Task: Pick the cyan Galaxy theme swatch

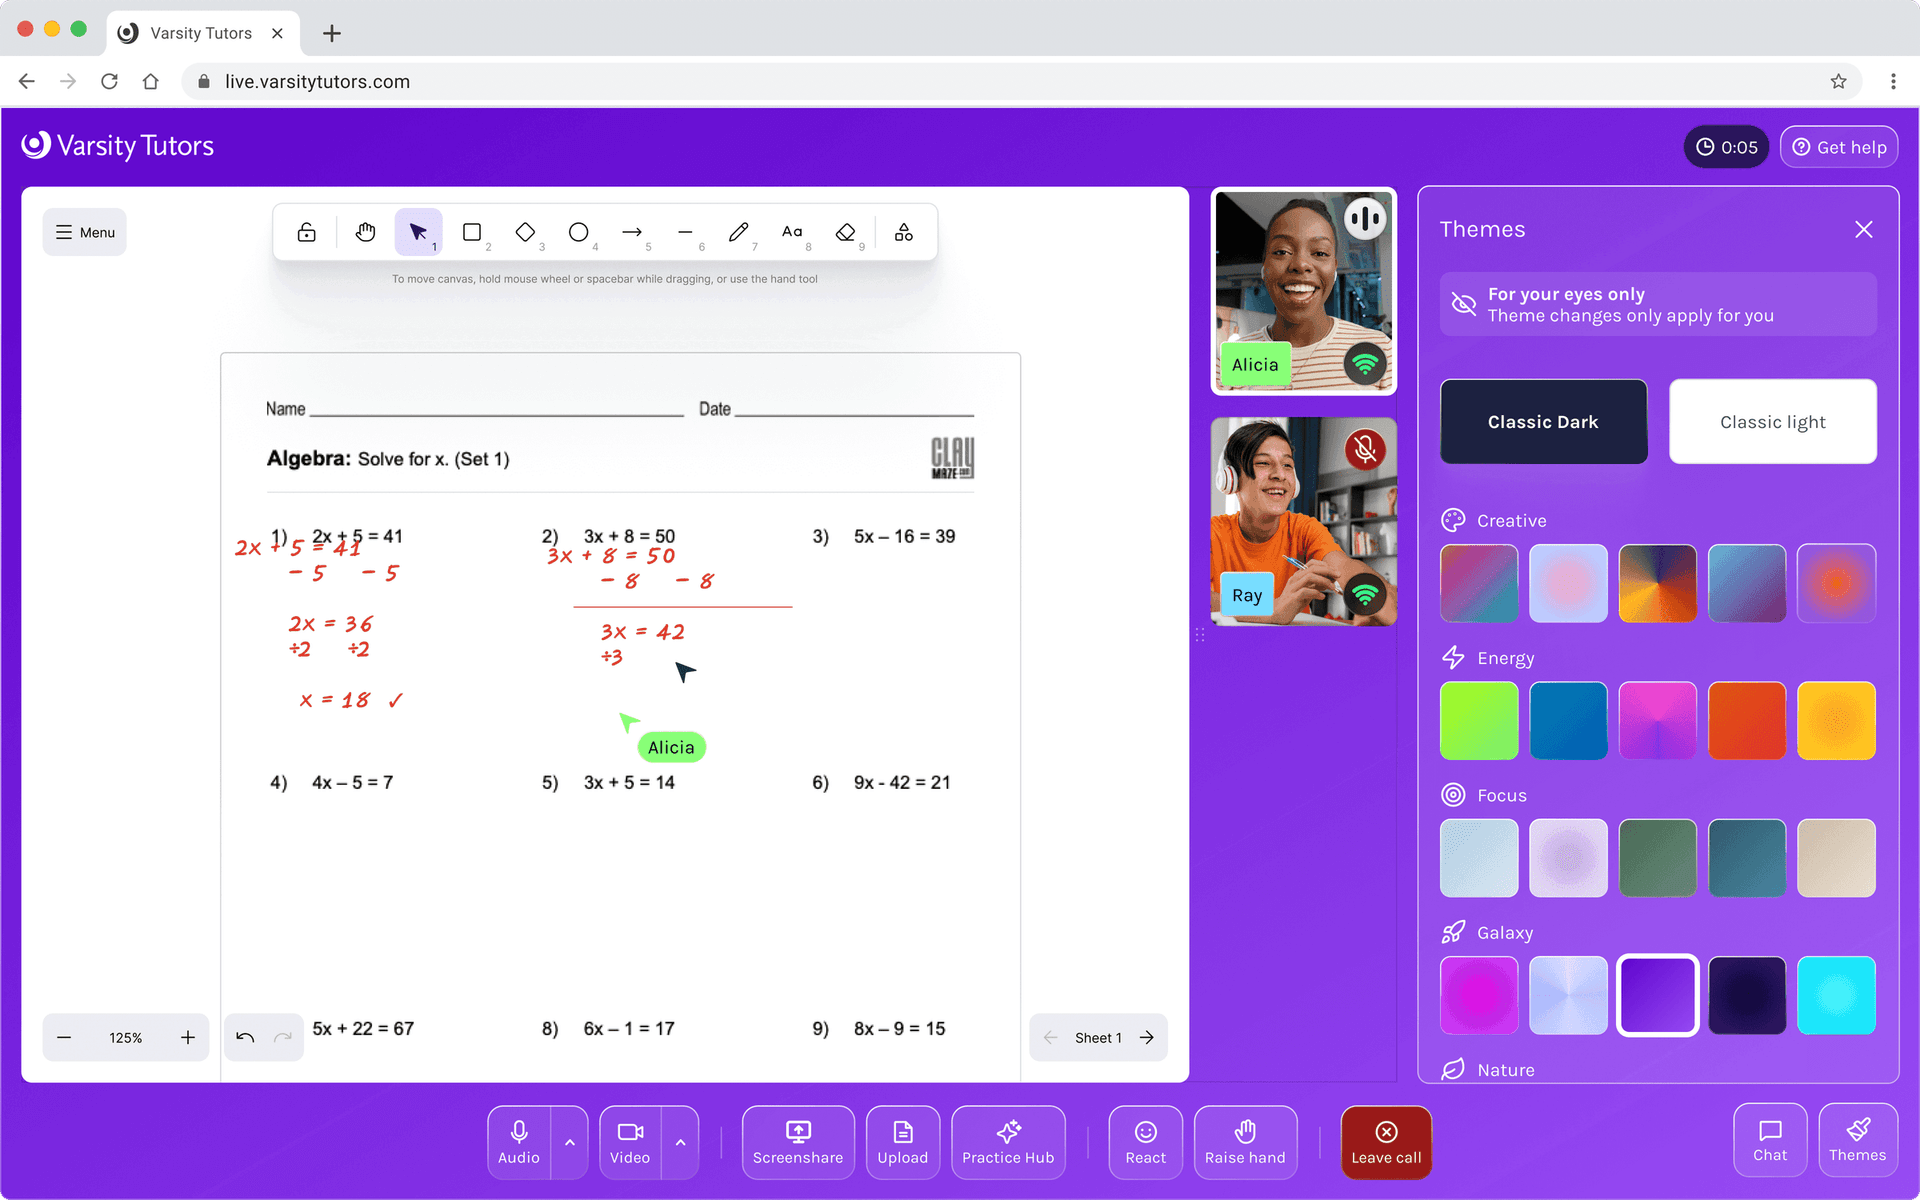Action: tap(1836, 995)
